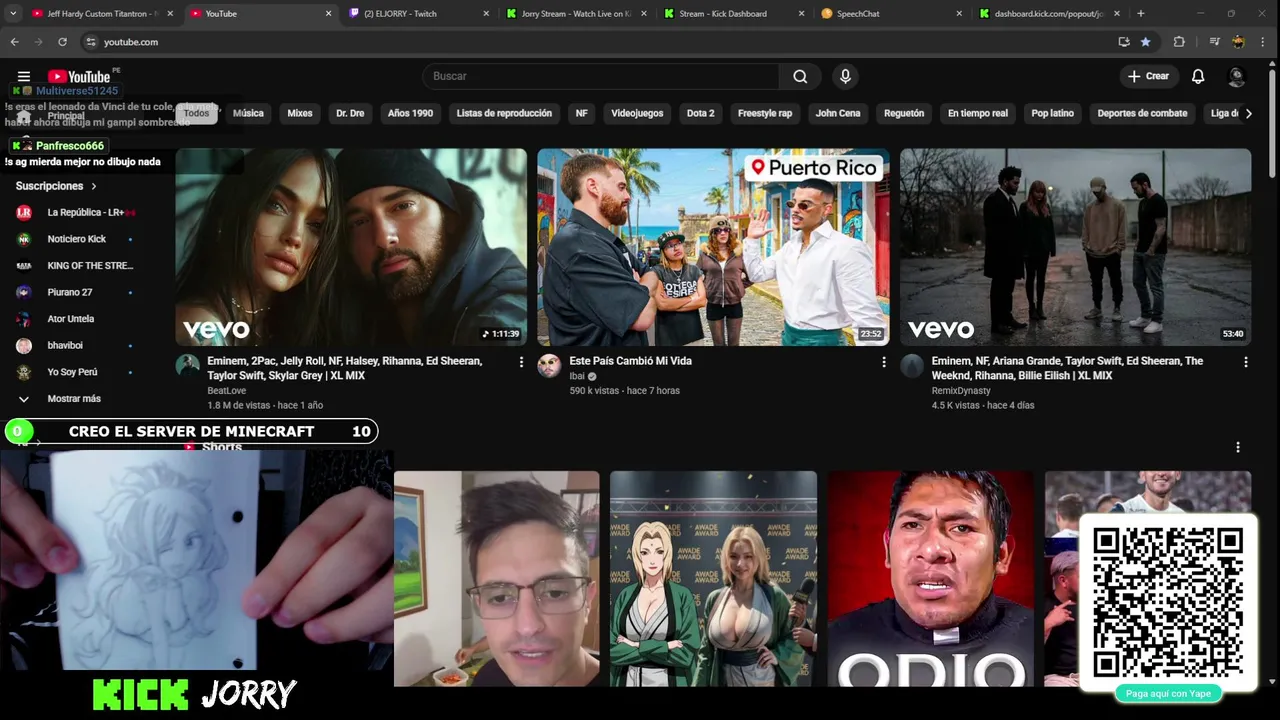Viewport: 1280px width, 720px height.
Task: Open the RemixDynasty channel avatar
Action: point(912,365)
